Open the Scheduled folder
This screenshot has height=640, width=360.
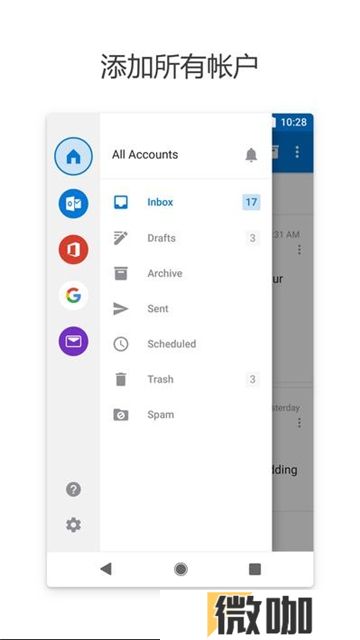(186, 344)
